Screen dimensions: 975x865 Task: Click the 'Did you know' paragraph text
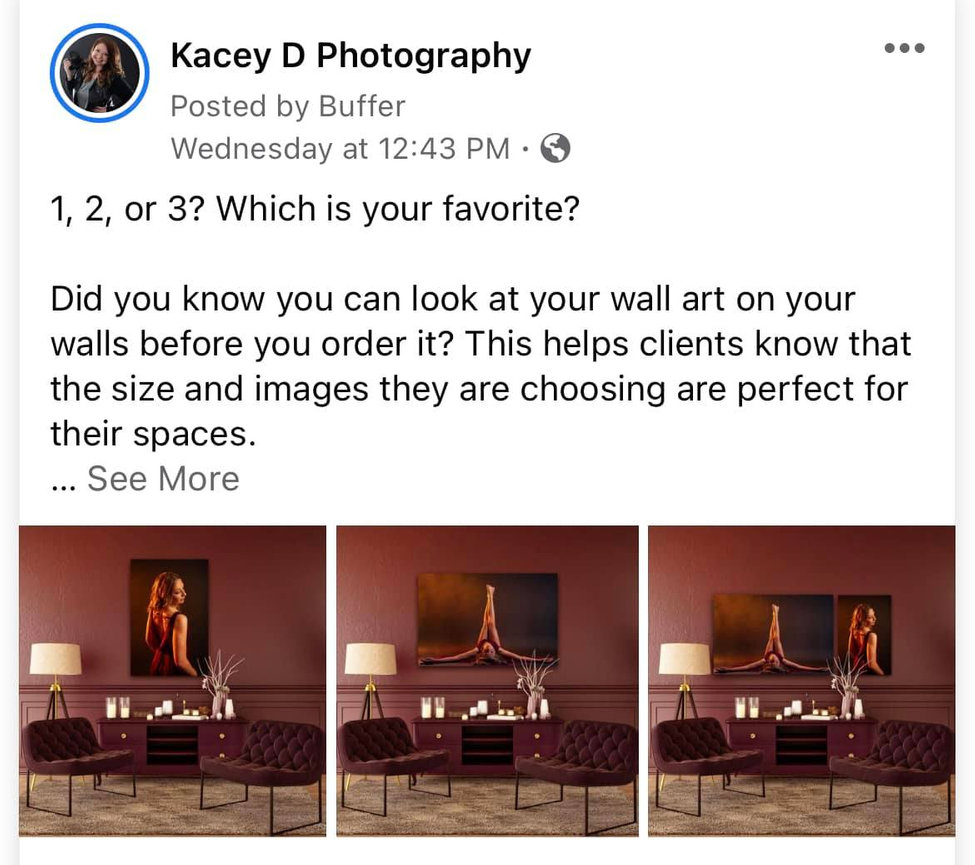tap(480, 366)
